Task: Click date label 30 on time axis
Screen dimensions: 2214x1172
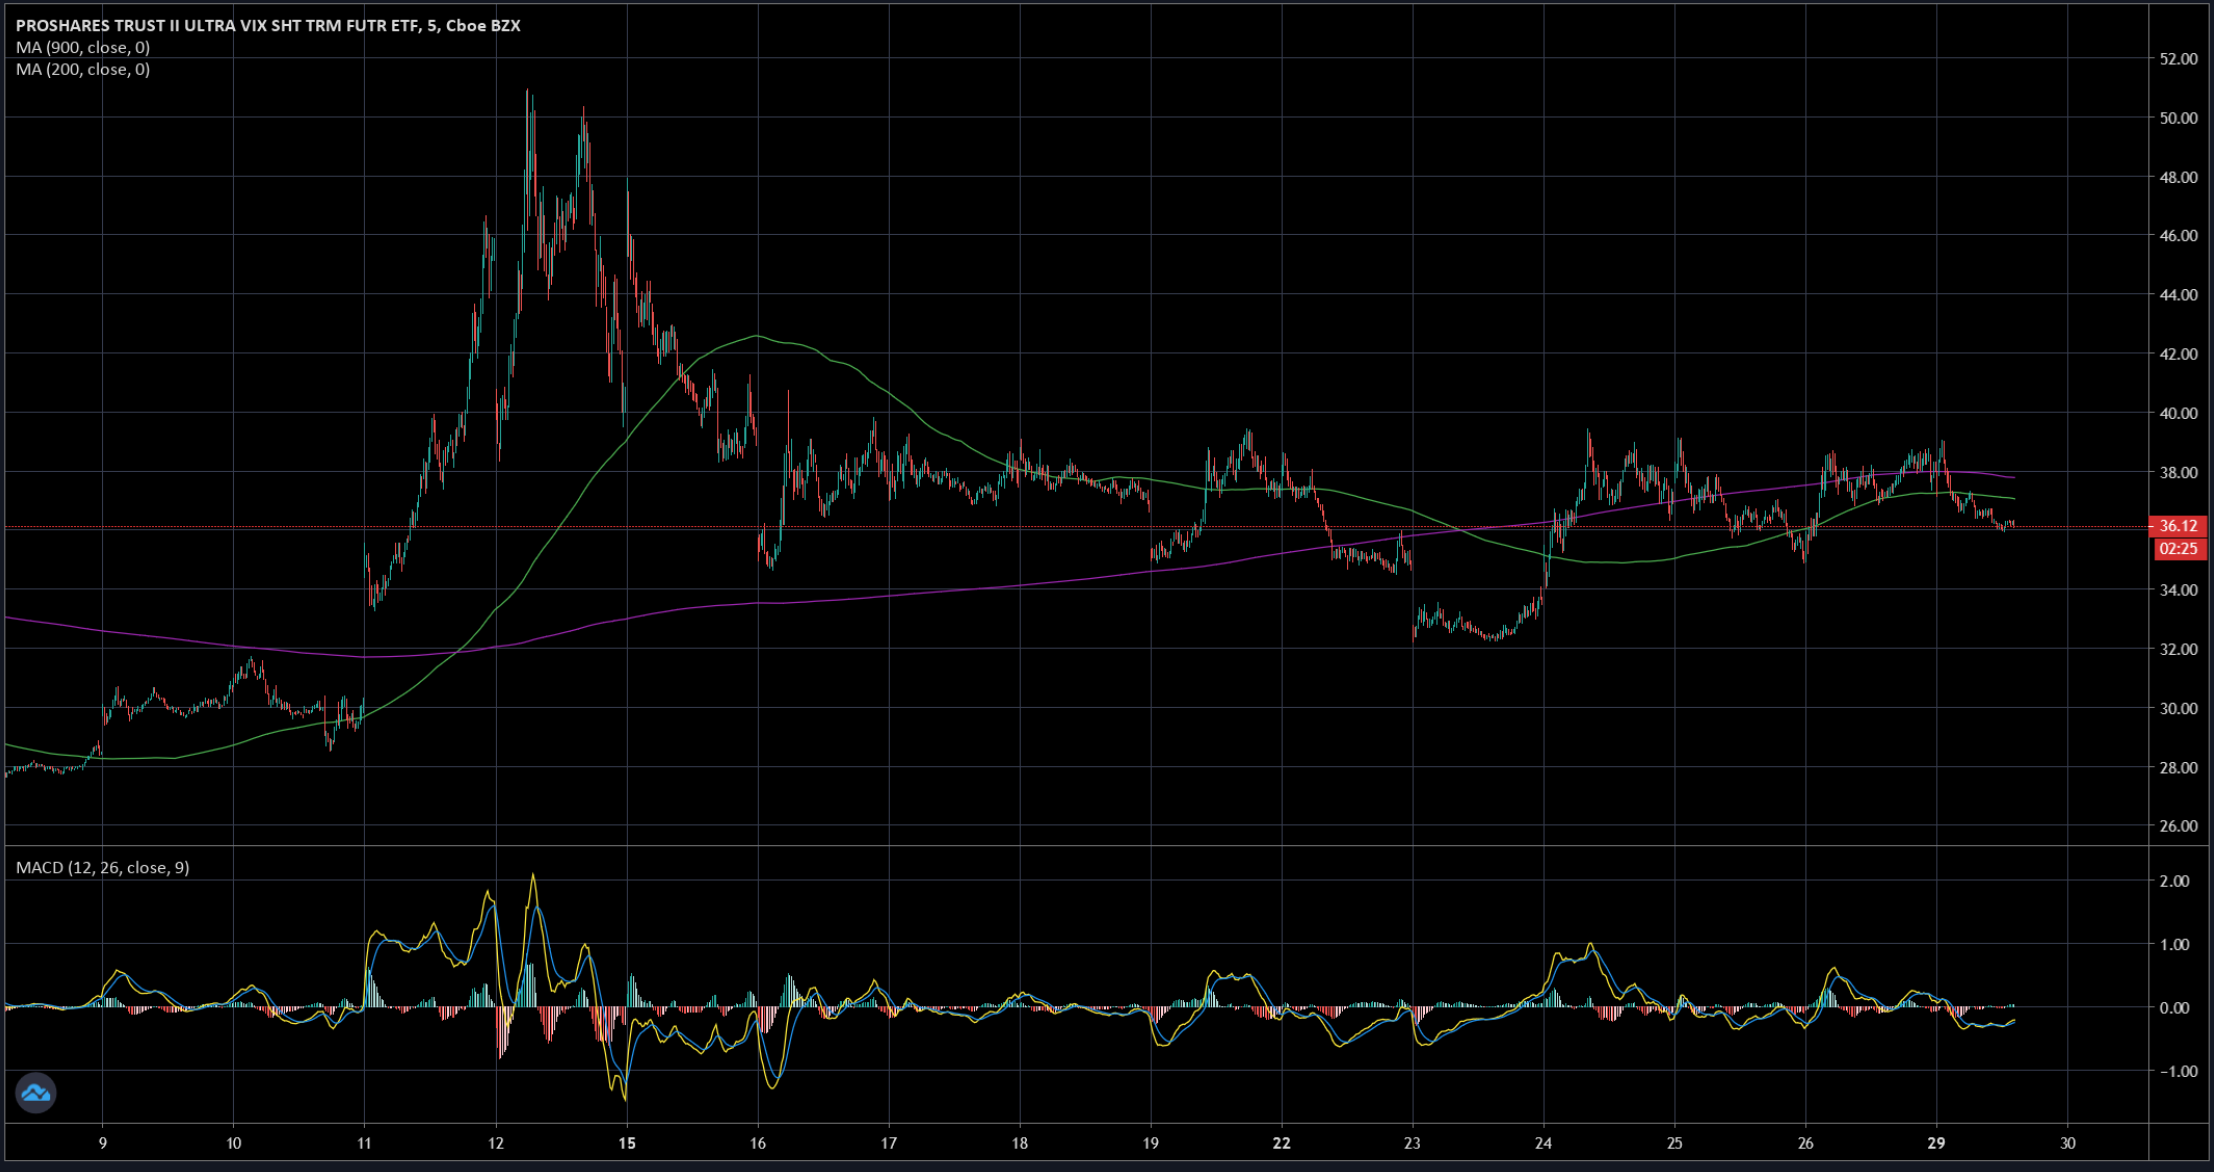Action: tap(2068, 1144)
